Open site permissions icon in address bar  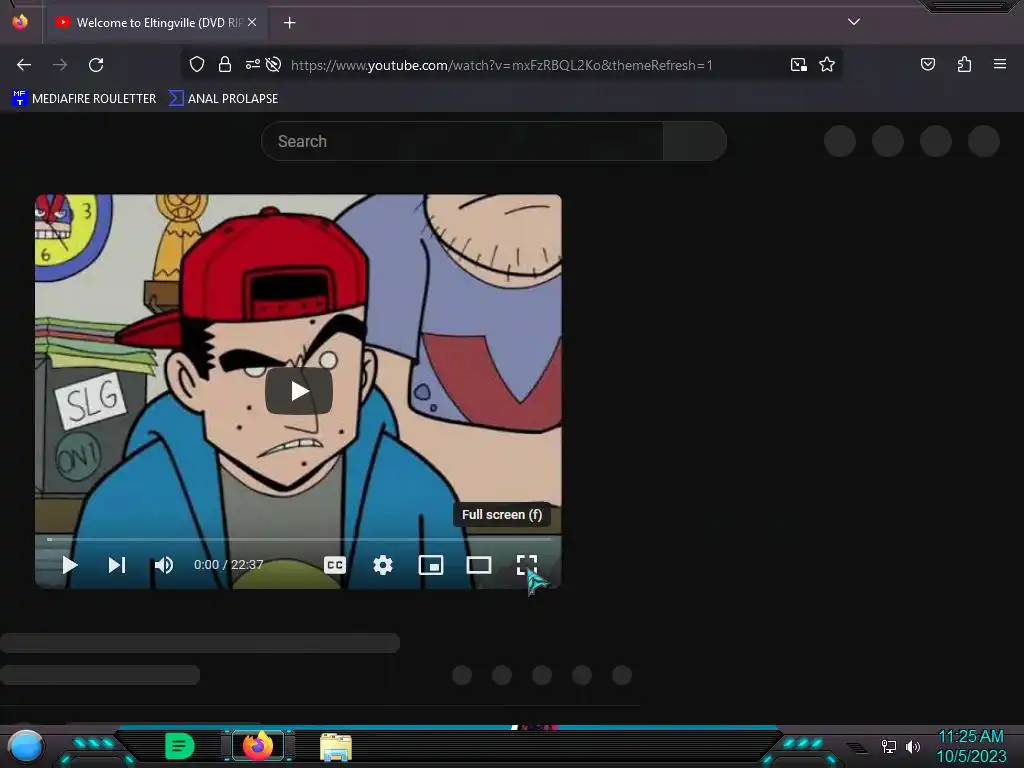pyautogui.click(x=252, y=65)
